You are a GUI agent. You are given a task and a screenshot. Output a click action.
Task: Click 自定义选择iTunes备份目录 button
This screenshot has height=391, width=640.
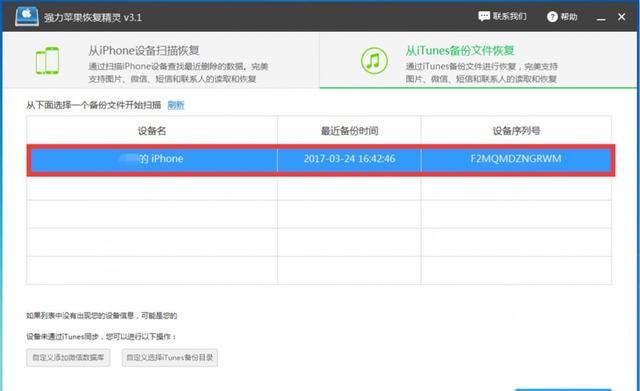(169, 358)
